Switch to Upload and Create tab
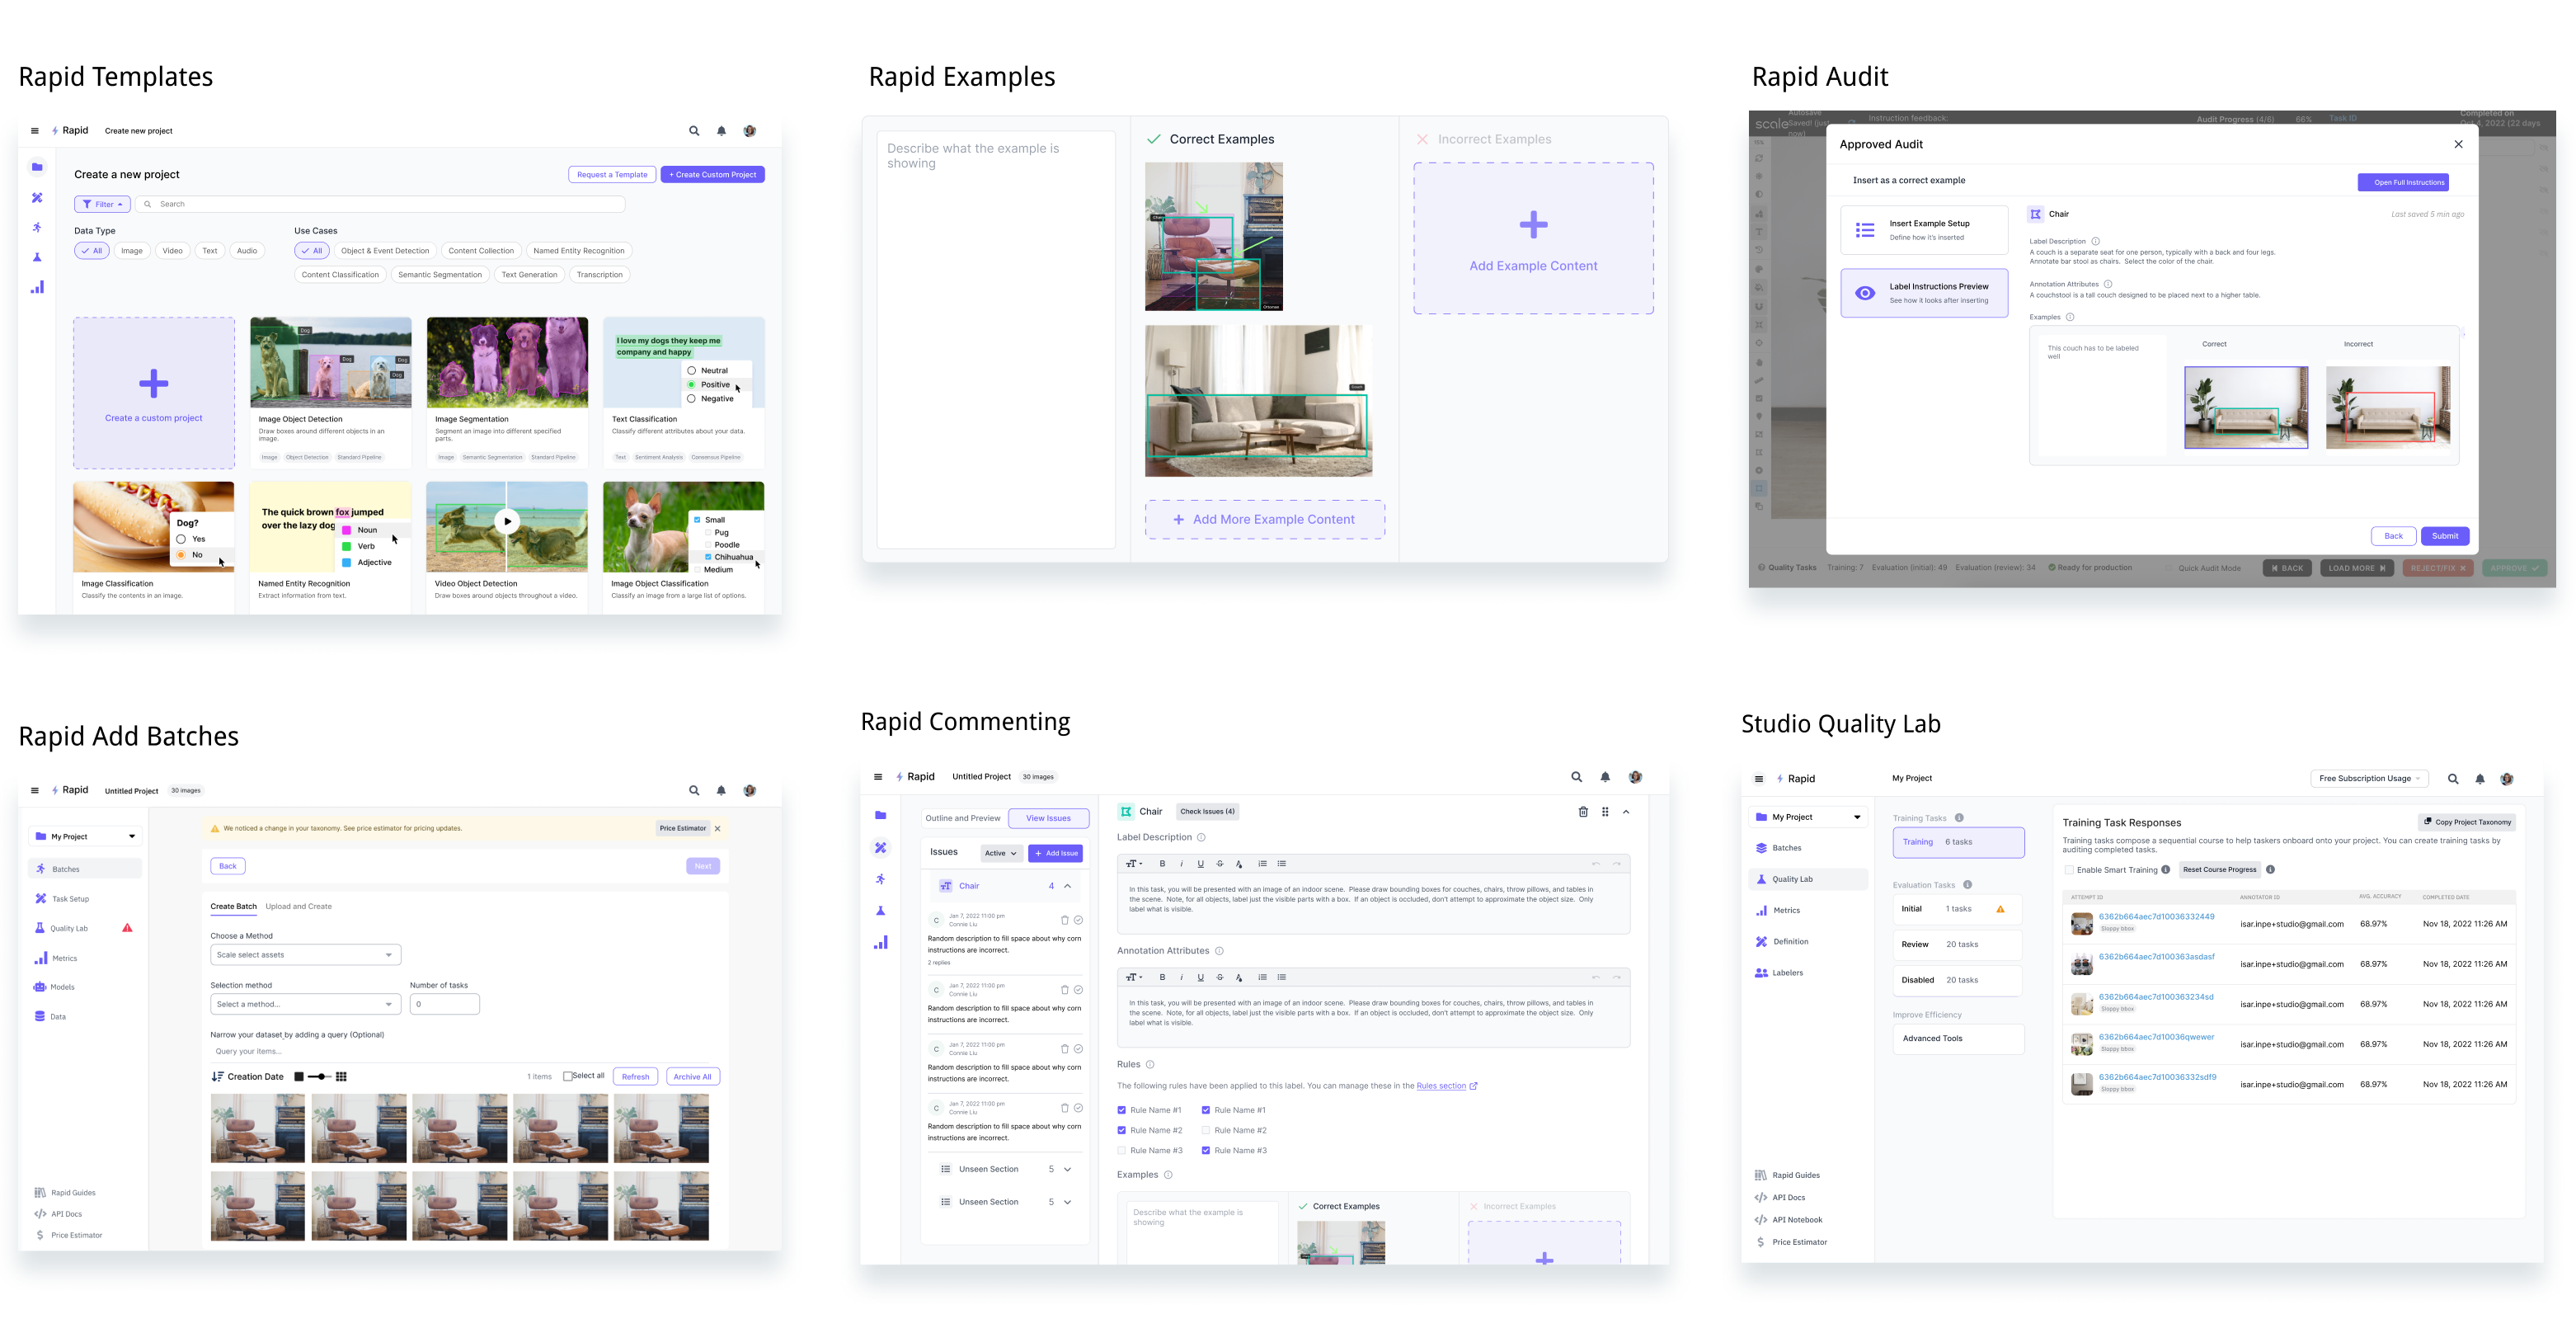This screenshot has height=1333, width=2576. point(299,907)
